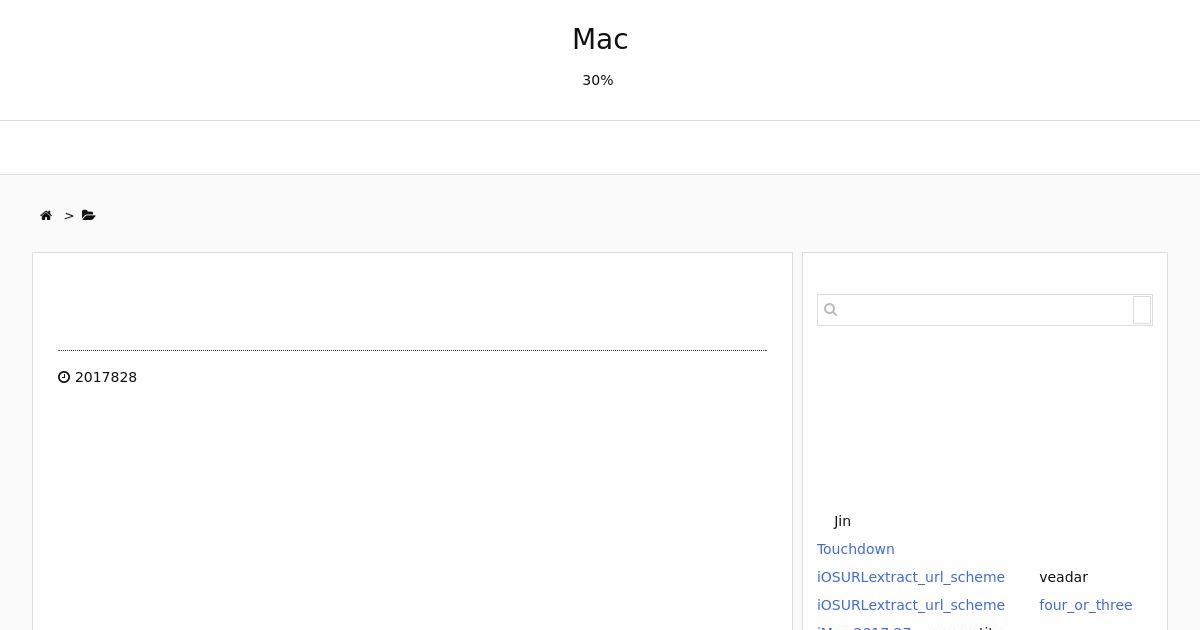Select the post date 2017828
The height and width of the screenshot is (630, 1200).
tap(106, 377)
